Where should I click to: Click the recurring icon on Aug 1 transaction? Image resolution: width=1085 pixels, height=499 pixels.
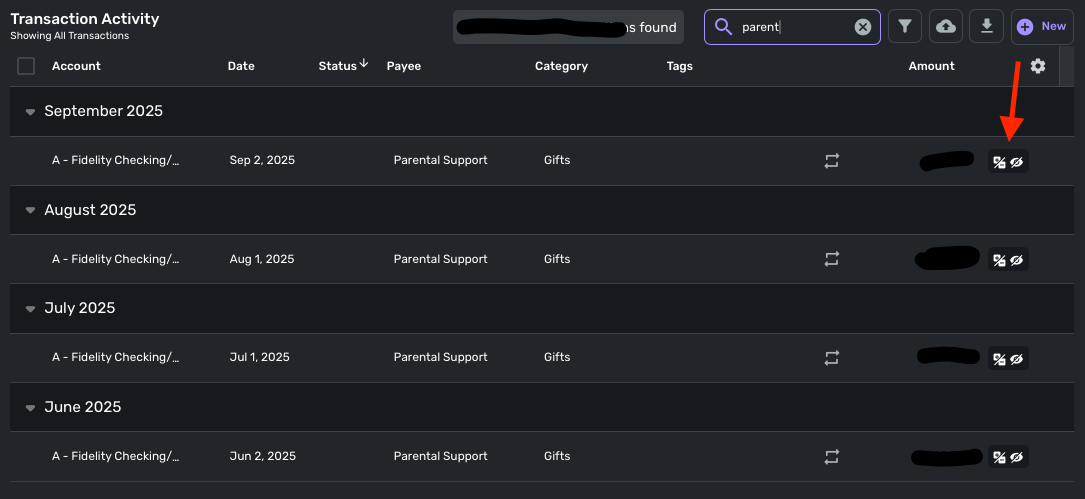tap(831, 259)
